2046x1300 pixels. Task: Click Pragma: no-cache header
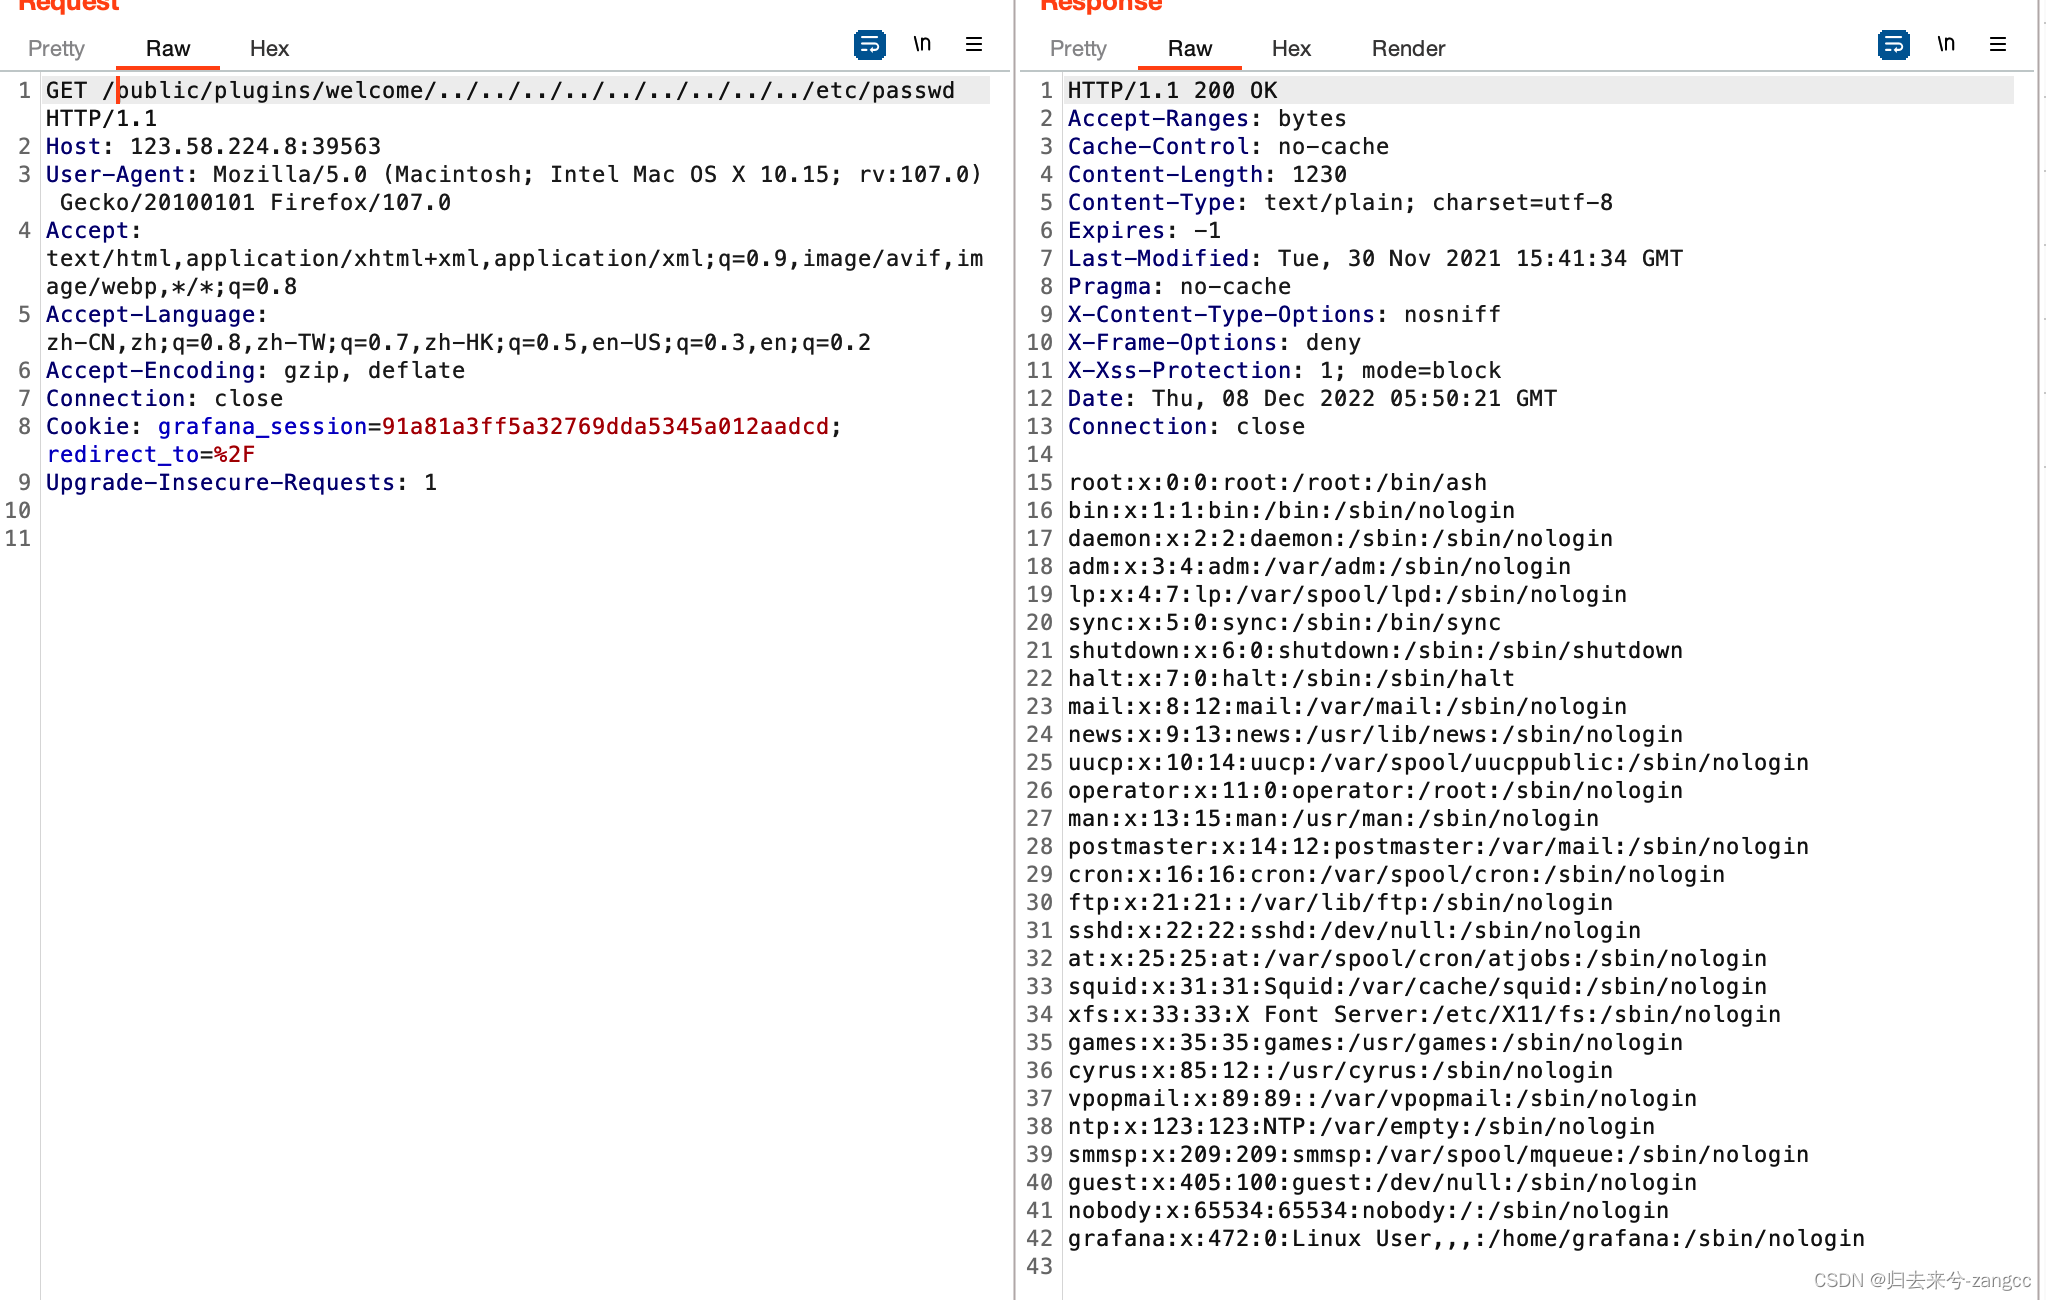coord(1179,286)
